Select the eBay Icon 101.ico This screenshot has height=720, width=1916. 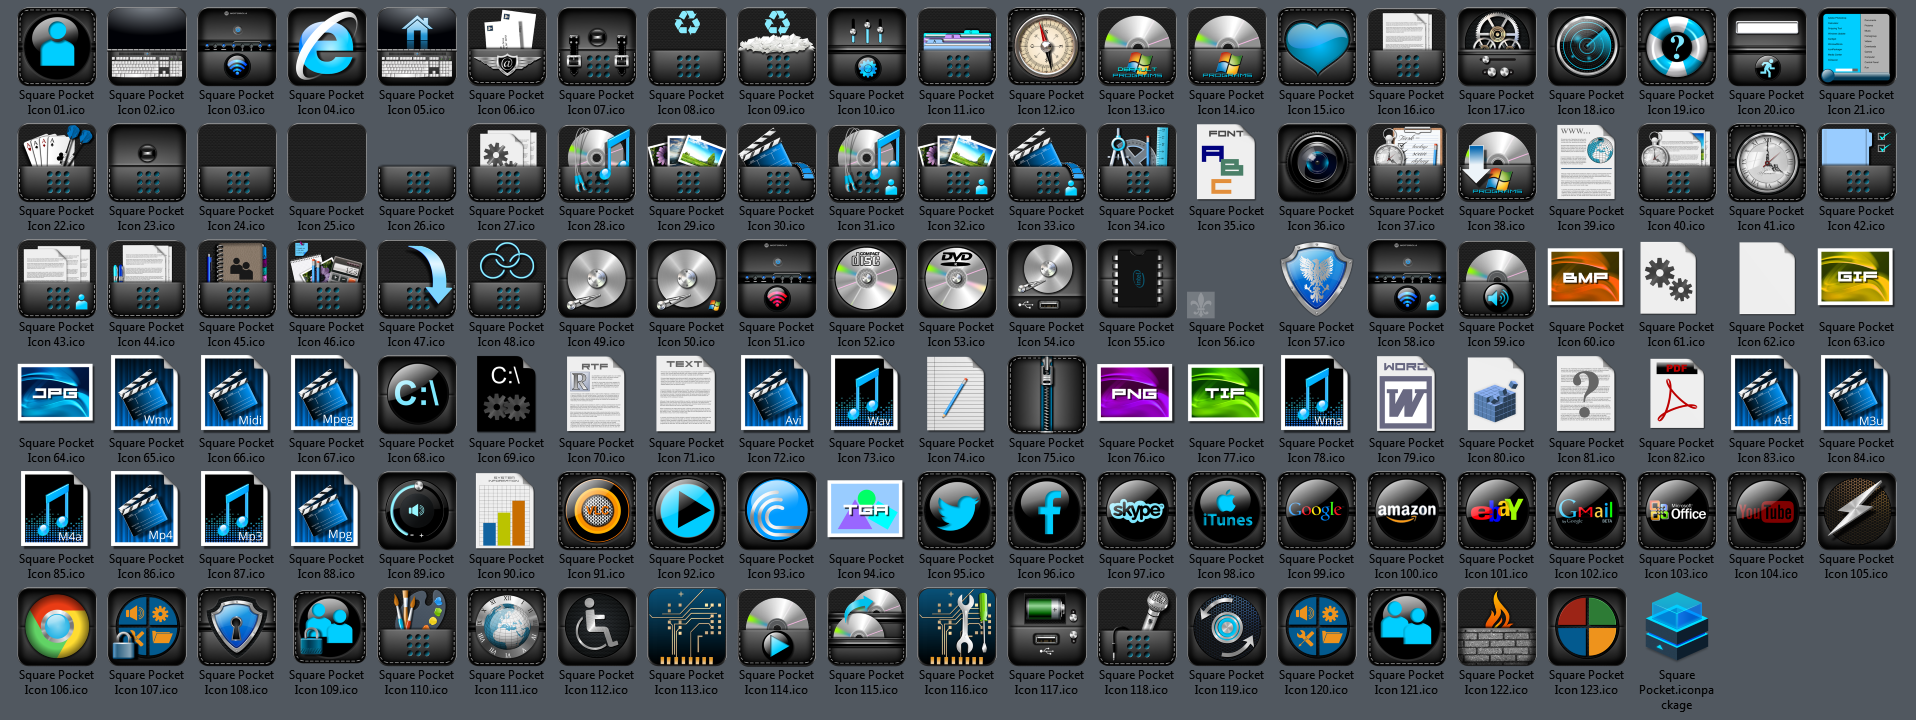coord(1497,511)
